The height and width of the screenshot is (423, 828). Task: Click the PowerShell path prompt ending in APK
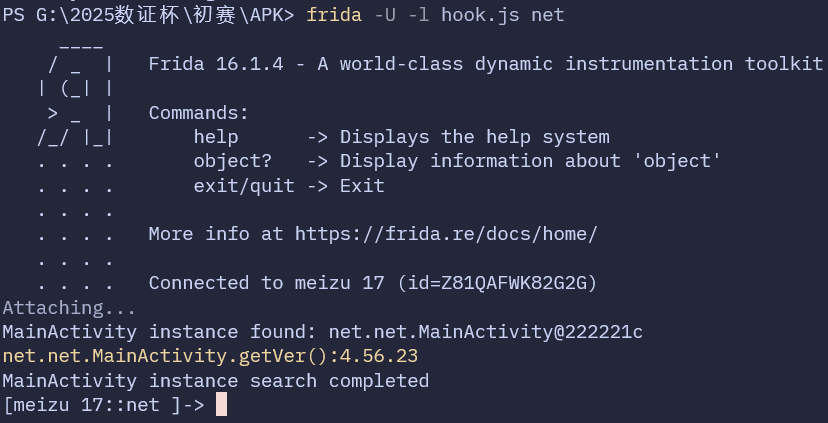coord(148,15)
